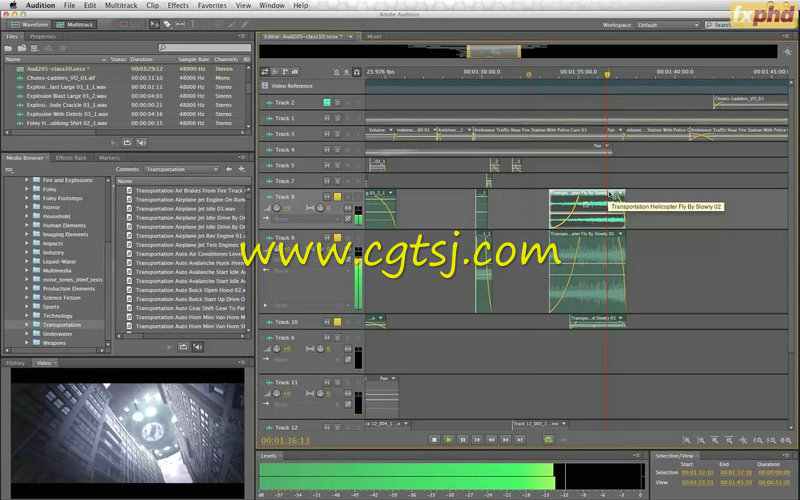The height and width of the screenshot is (500, 800).
Task: Select the Time Selection tool
Action: [193, 24]
